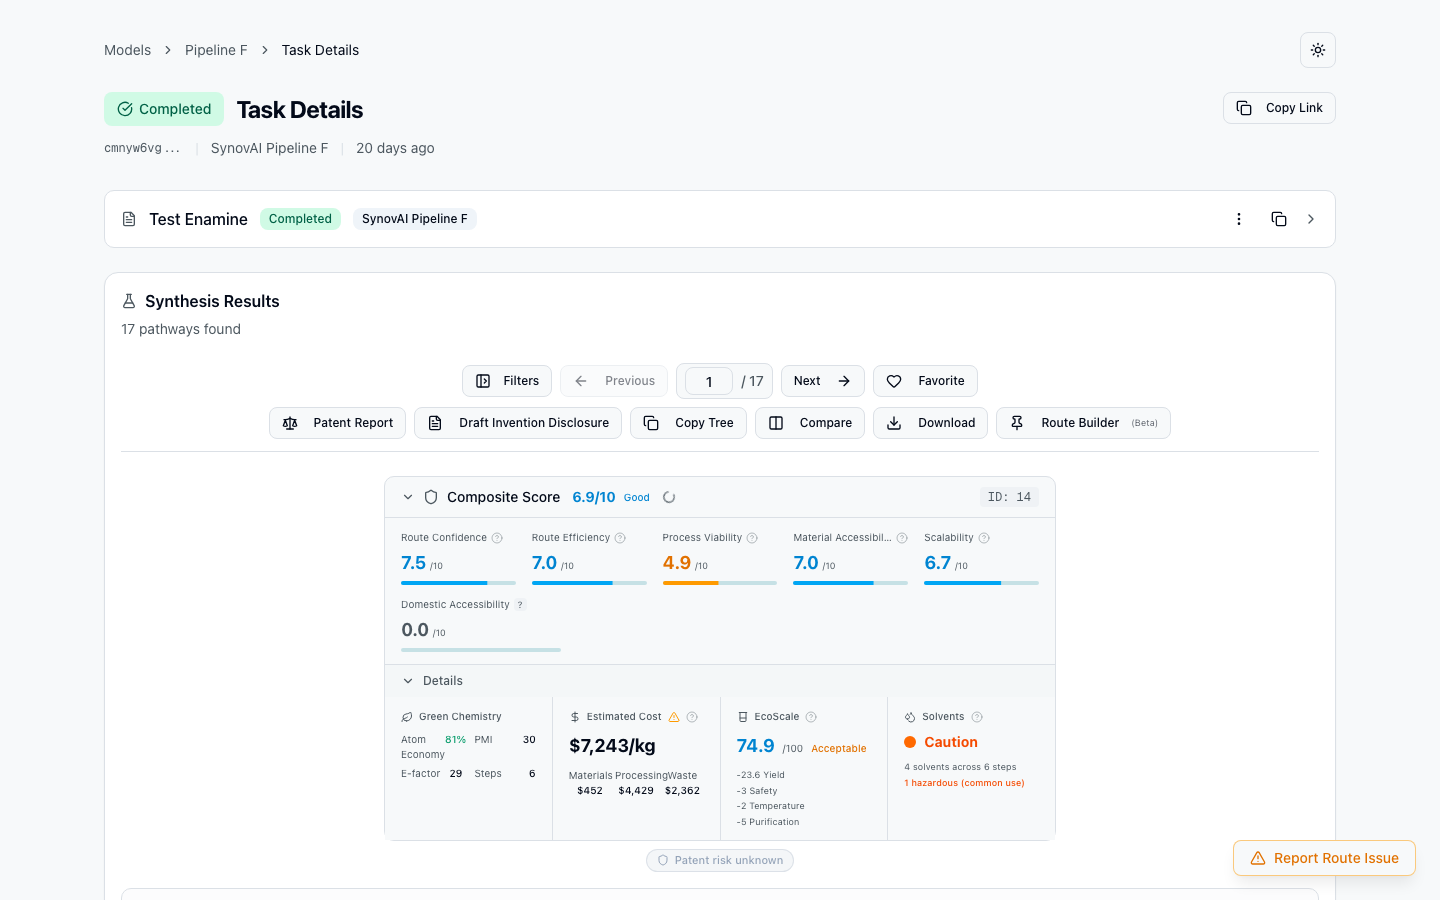Click the Route Confidence progress bar
Screen dimensions: 1440x900
point(458,583)
